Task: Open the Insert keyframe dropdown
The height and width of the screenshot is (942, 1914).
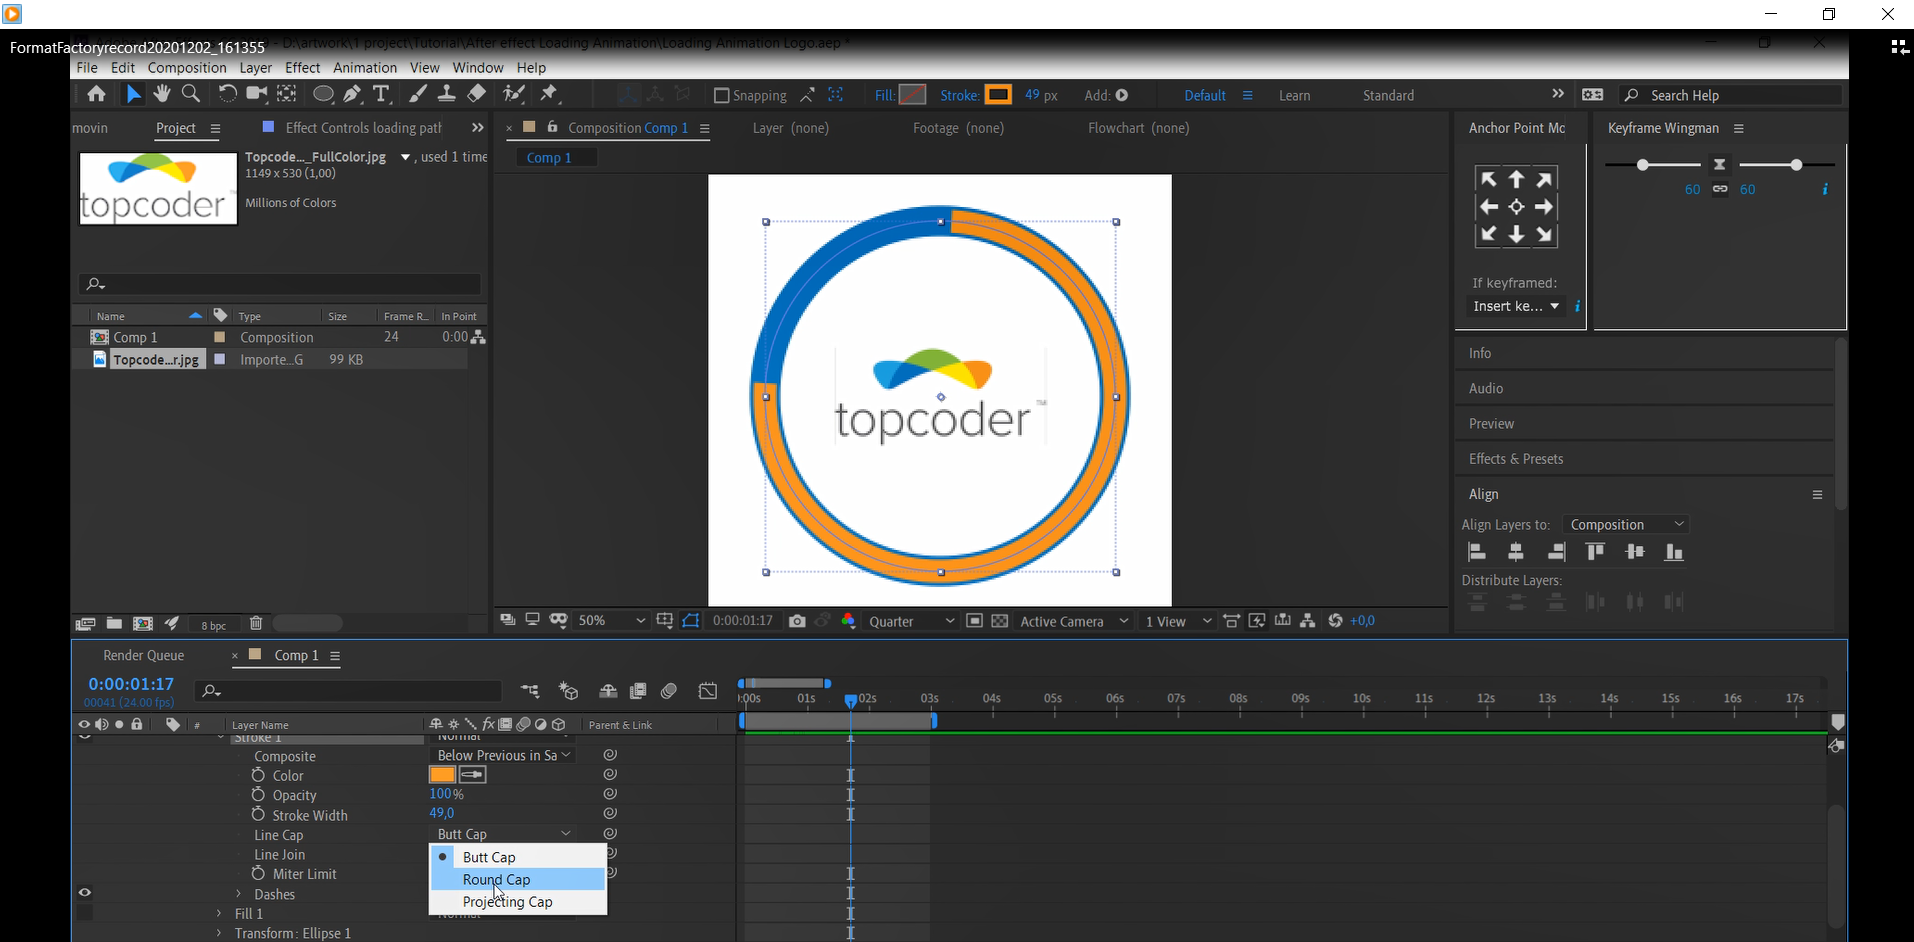Action: pos(1516,306)
